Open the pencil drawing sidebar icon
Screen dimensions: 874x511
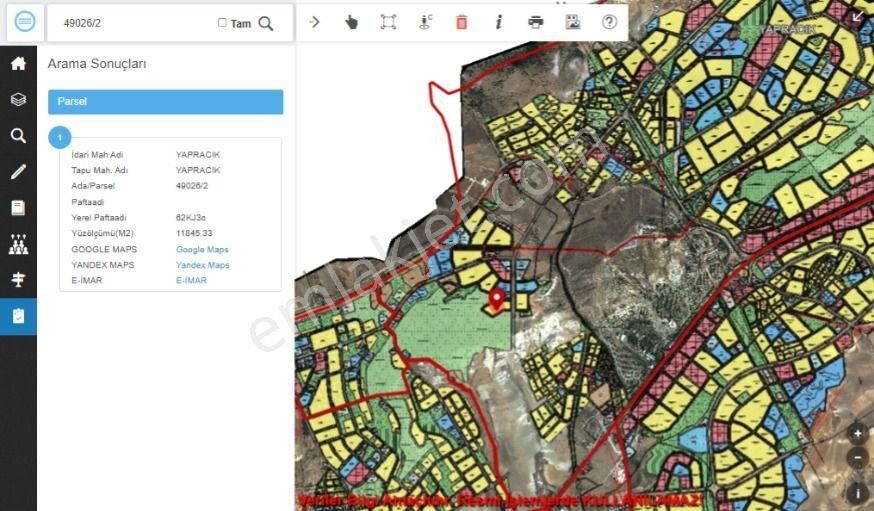coord(18,172)
